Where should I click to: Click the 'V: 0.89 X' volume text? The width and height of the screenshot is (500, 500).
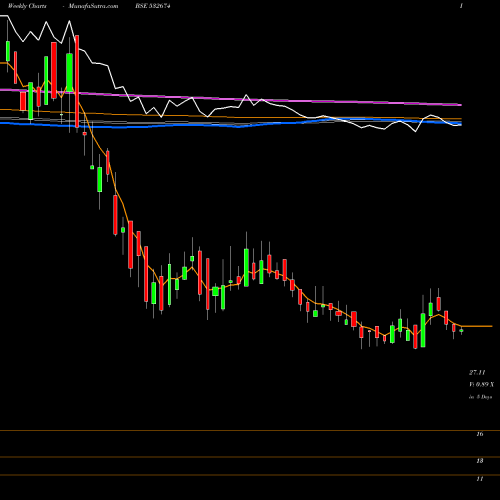[x=481, y=384]
